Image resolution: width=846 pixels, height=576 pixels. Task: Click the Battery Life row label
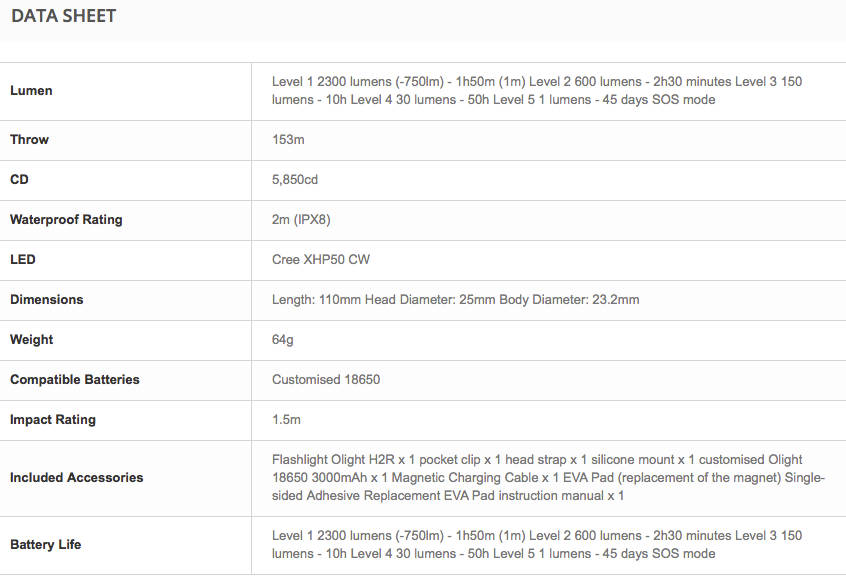click(x=45, y=545)
